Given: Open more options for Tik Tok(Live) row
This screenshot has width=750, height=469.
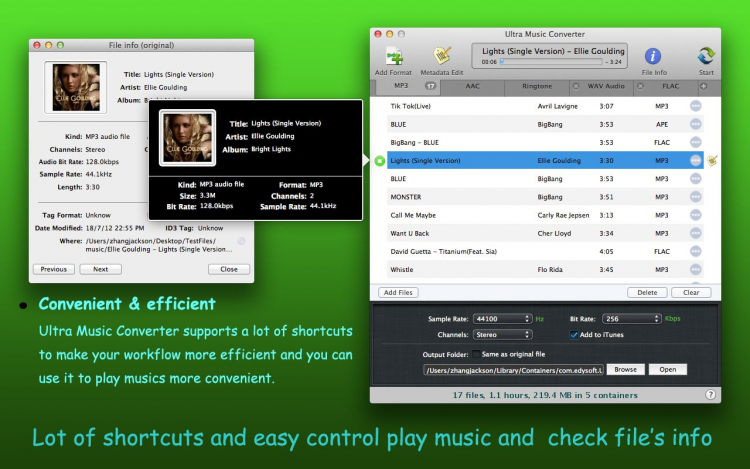Looking at the screenshot, I should coord(695,106).
